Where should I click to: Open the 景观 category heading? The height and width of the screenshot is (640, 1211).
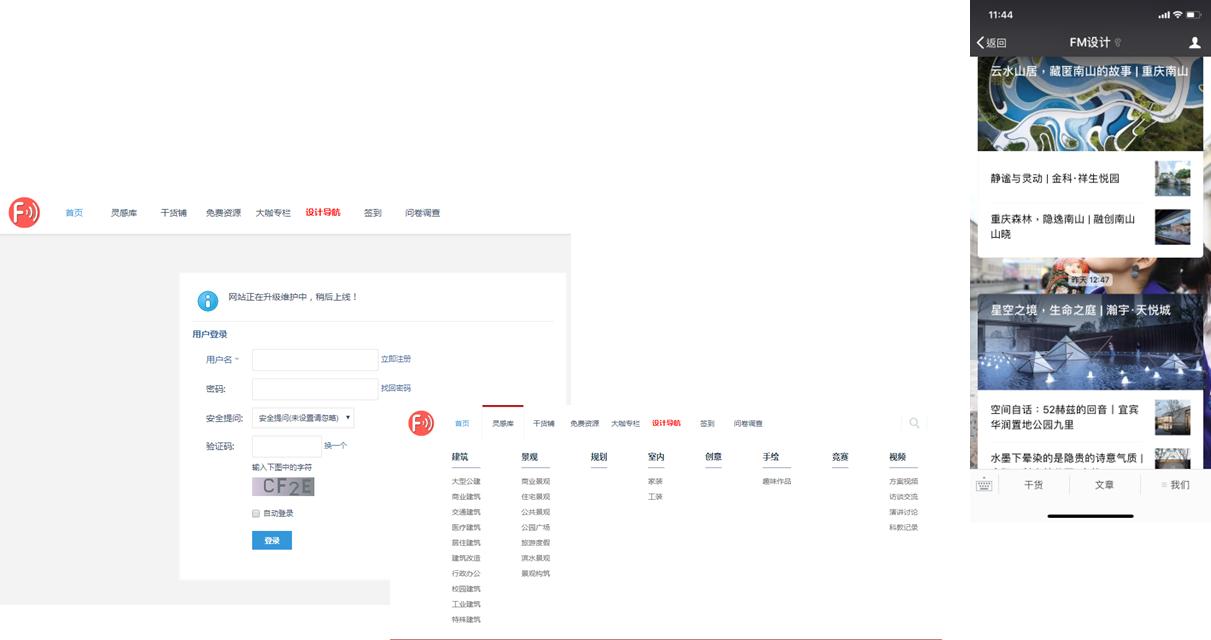[529, 457]
